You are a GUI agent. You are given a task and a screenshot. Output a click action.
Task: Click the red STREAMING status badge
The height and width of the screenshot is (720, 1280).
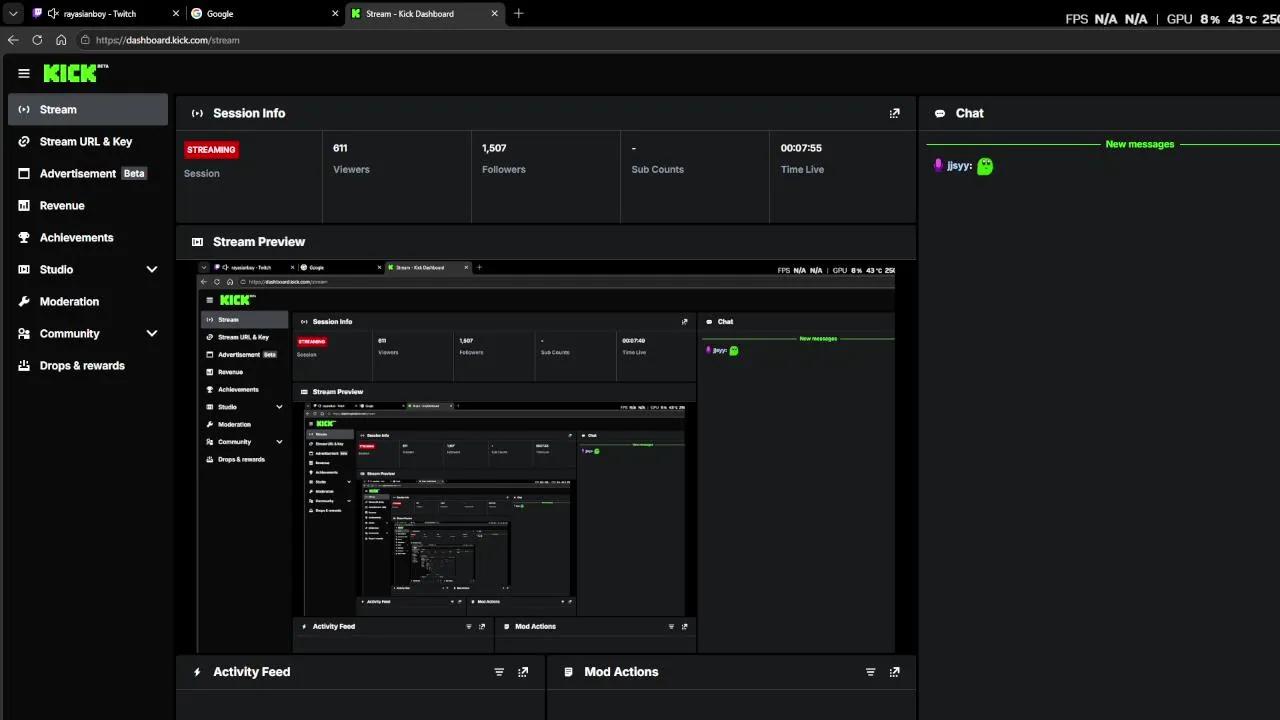tap(211, 150)
